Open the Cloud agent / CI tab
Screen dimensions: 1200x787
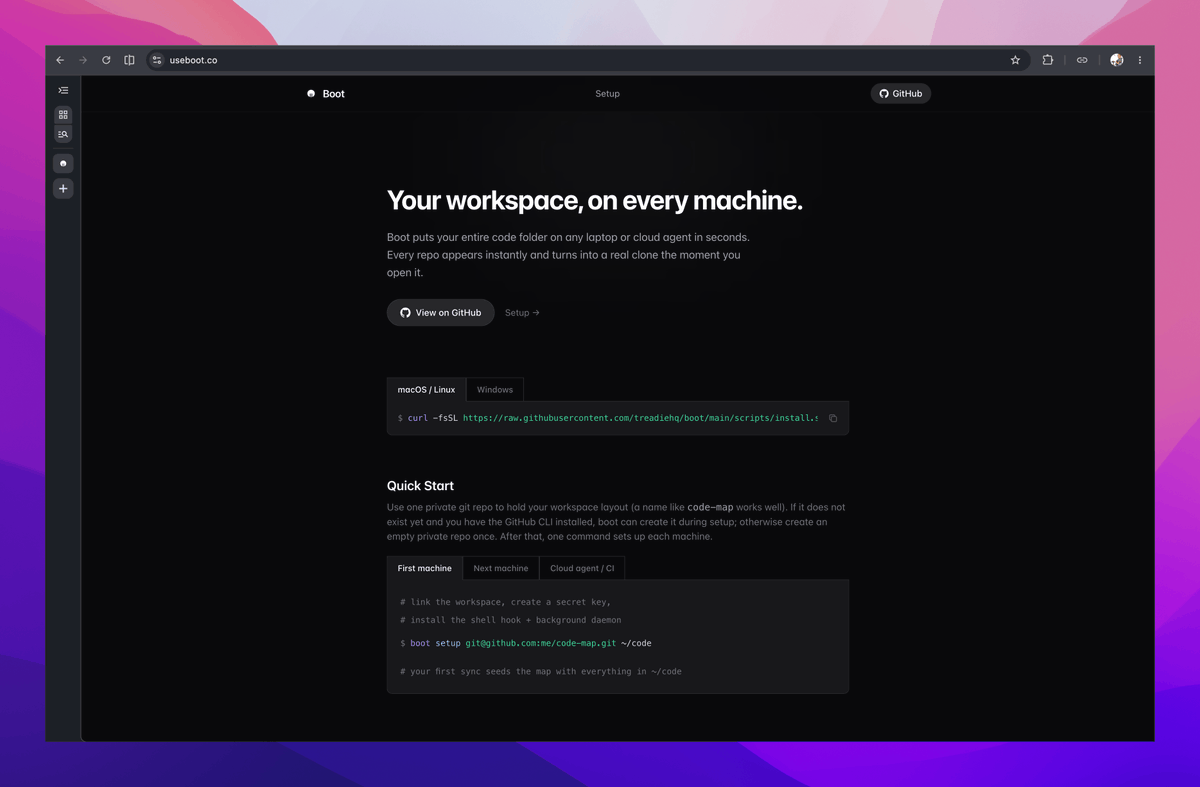tap(582, 568)
